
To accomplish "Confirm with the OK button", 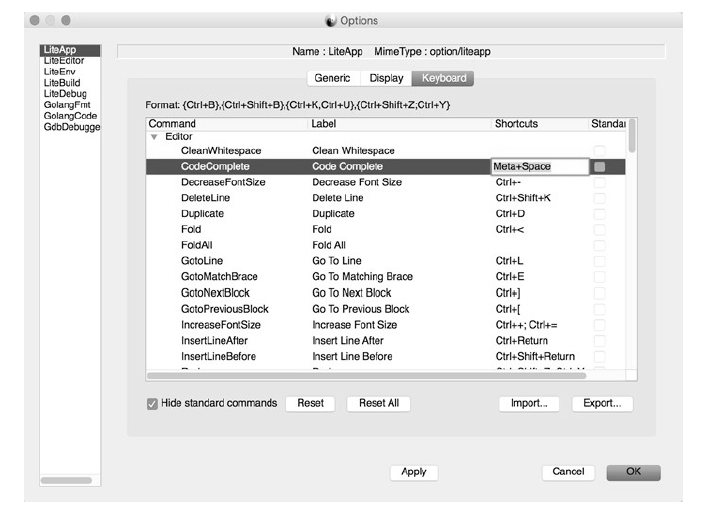I will point(633,472).
